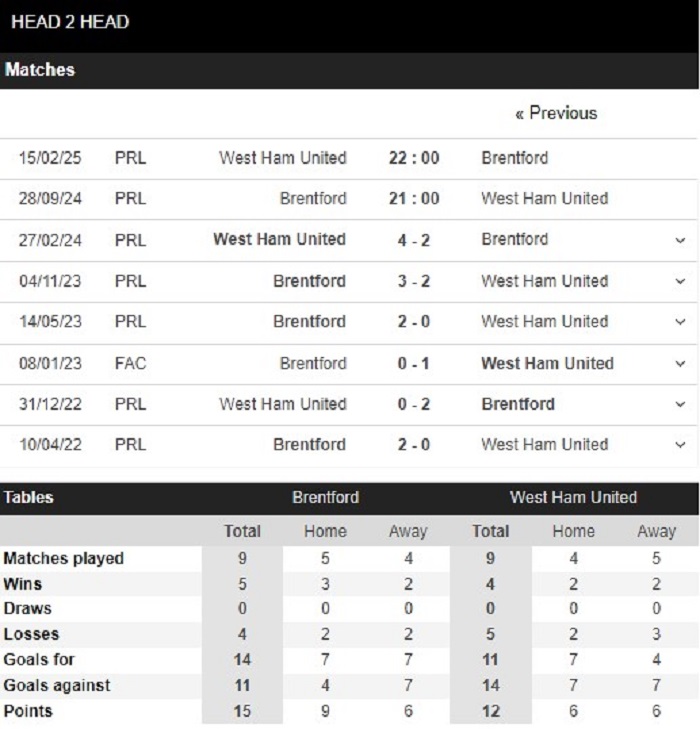Click the « Previous link
The width and height of the screenshot is (700, 729).
click(x=555, y=113)
